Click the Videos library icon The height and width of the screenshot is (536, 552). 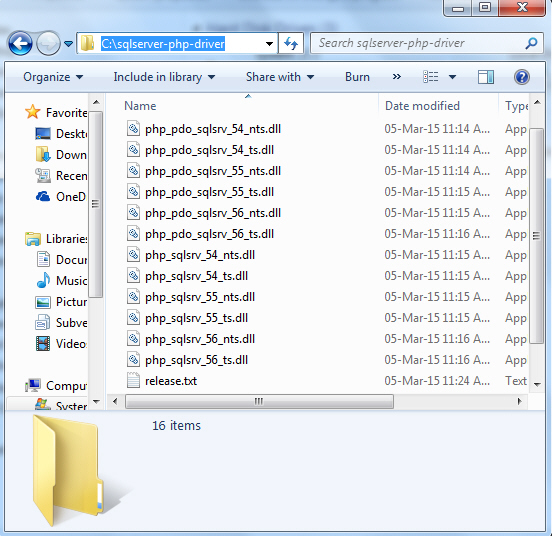[43, 343]
